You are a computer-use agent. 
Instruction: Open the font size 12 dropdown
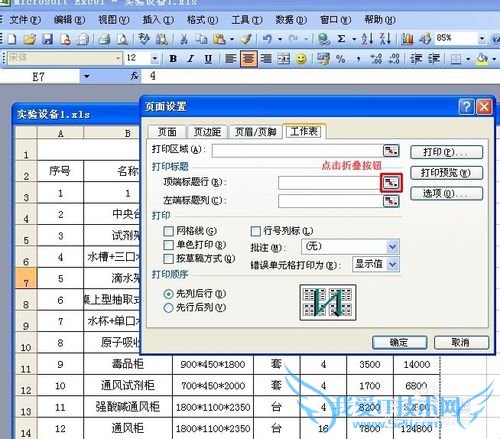coord(154,59)
